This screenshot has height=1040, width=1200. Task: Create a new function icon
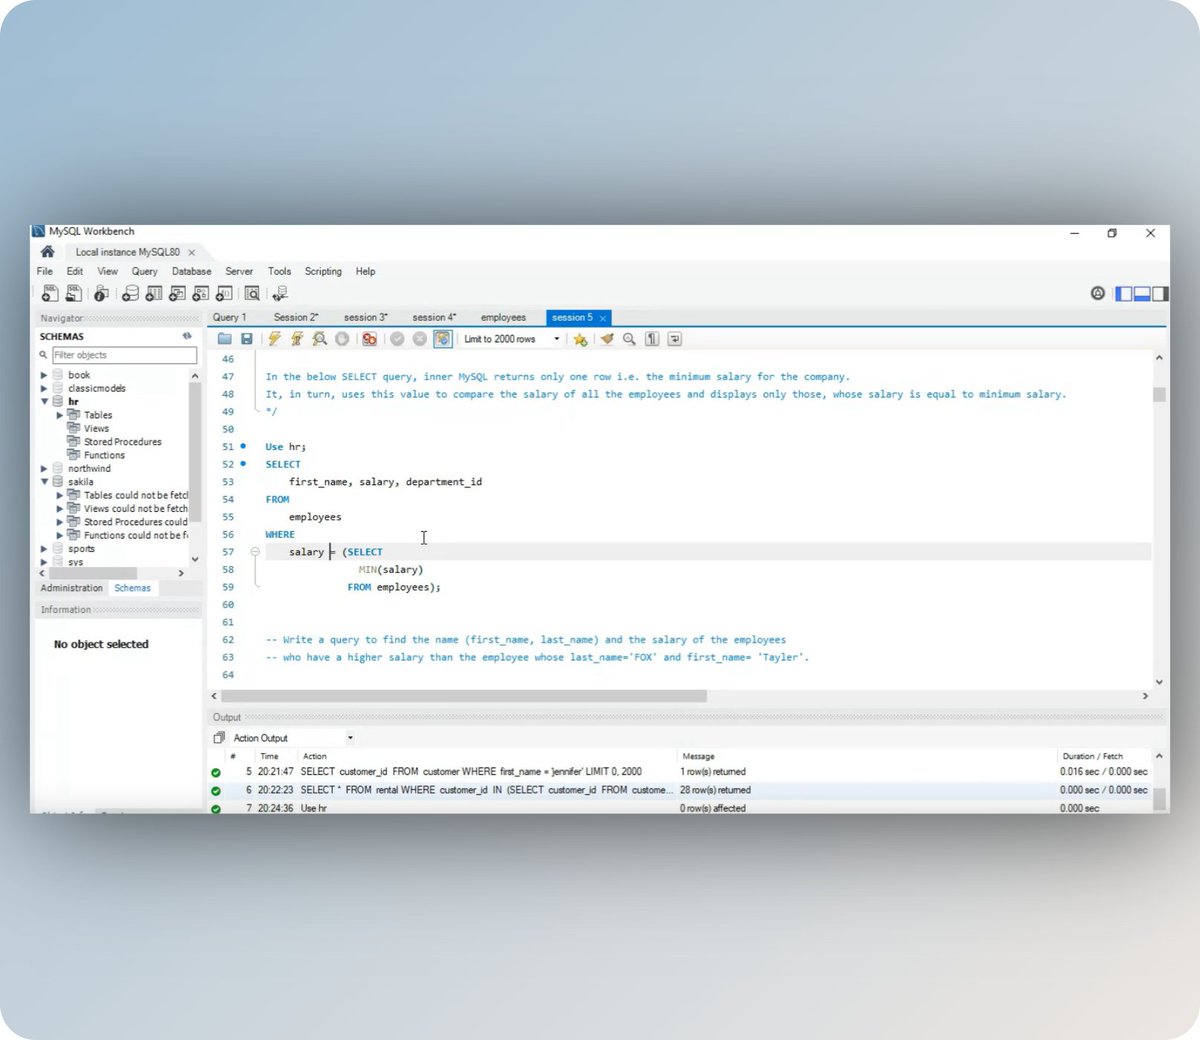(x=224, y=294)
